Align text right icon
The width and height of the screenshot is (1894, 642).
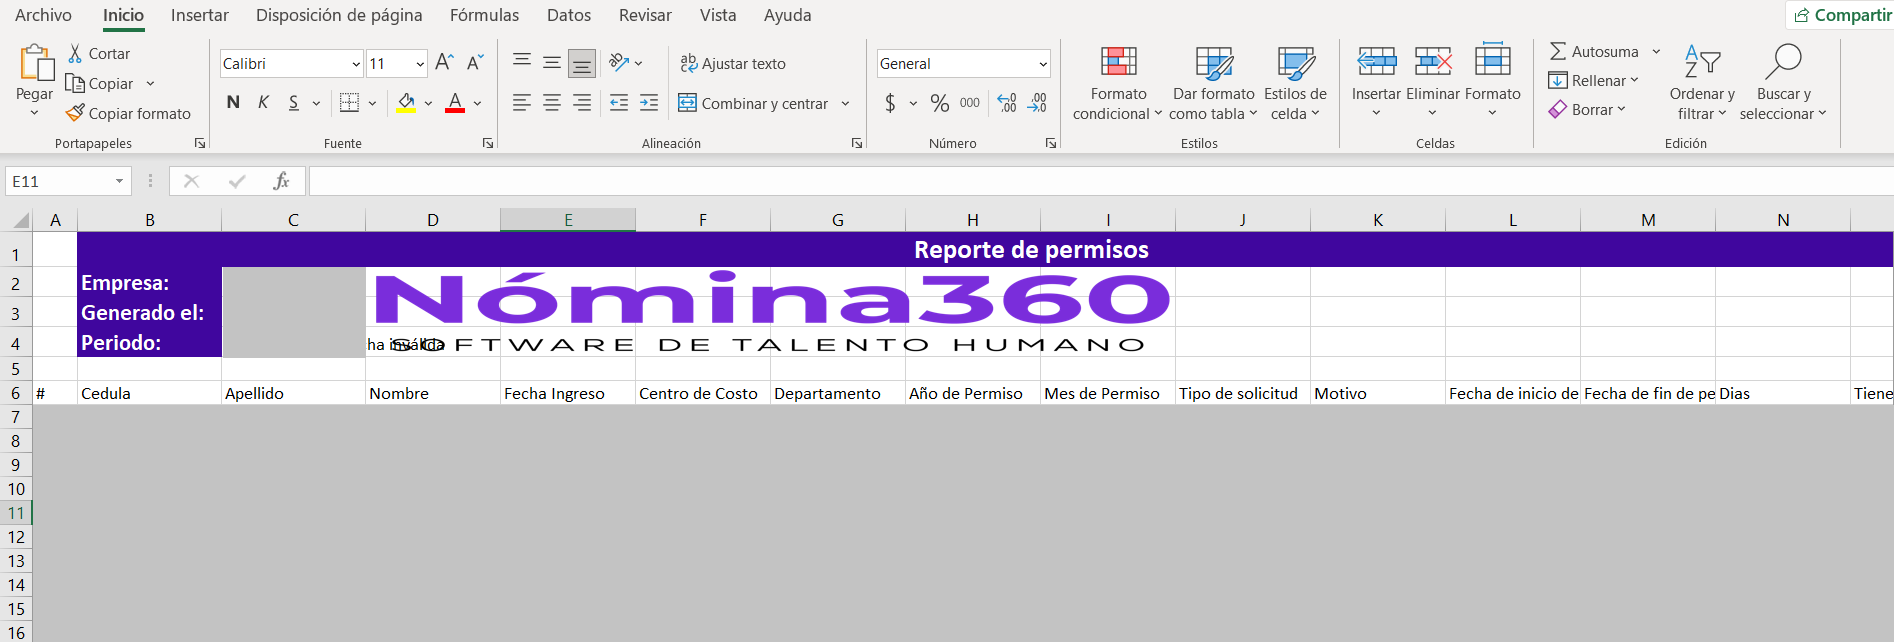point(582,103)
